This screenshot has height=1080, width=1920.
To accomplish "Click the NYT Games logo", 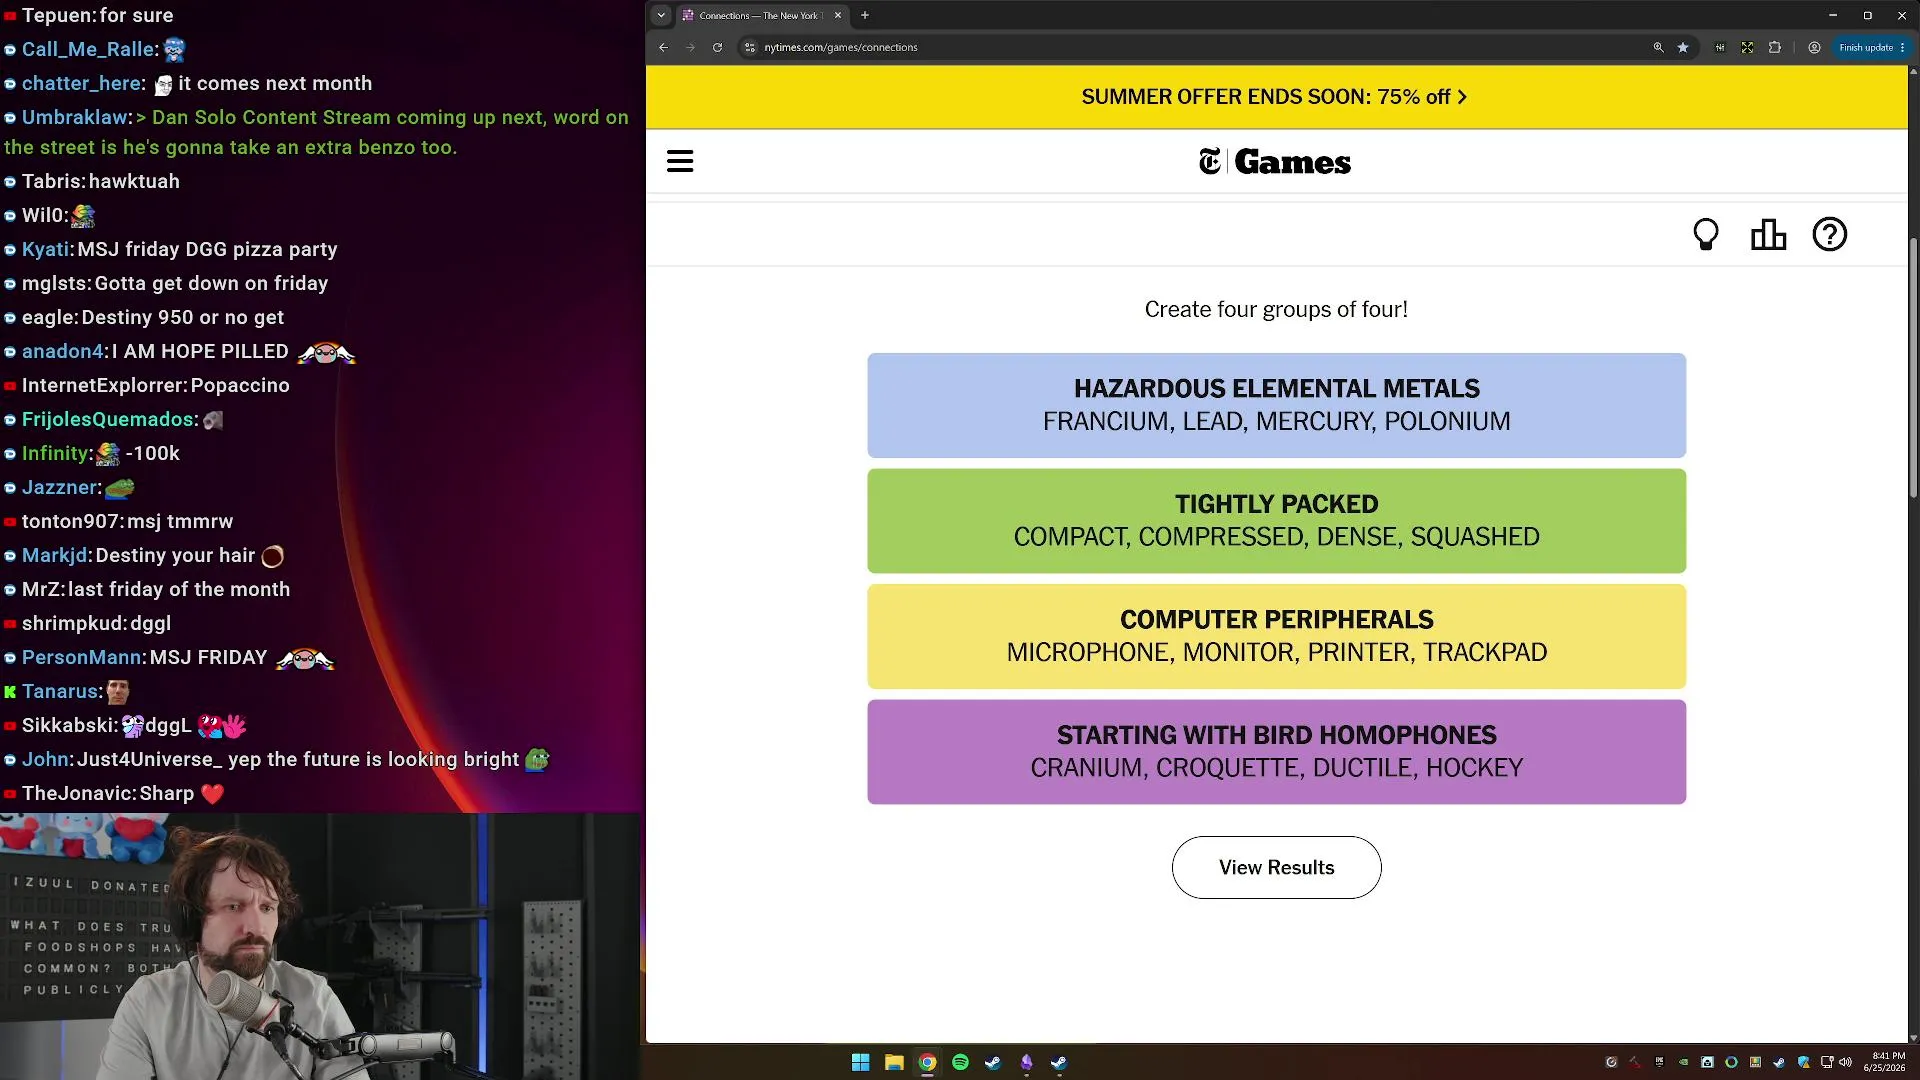I will 1275,162.
